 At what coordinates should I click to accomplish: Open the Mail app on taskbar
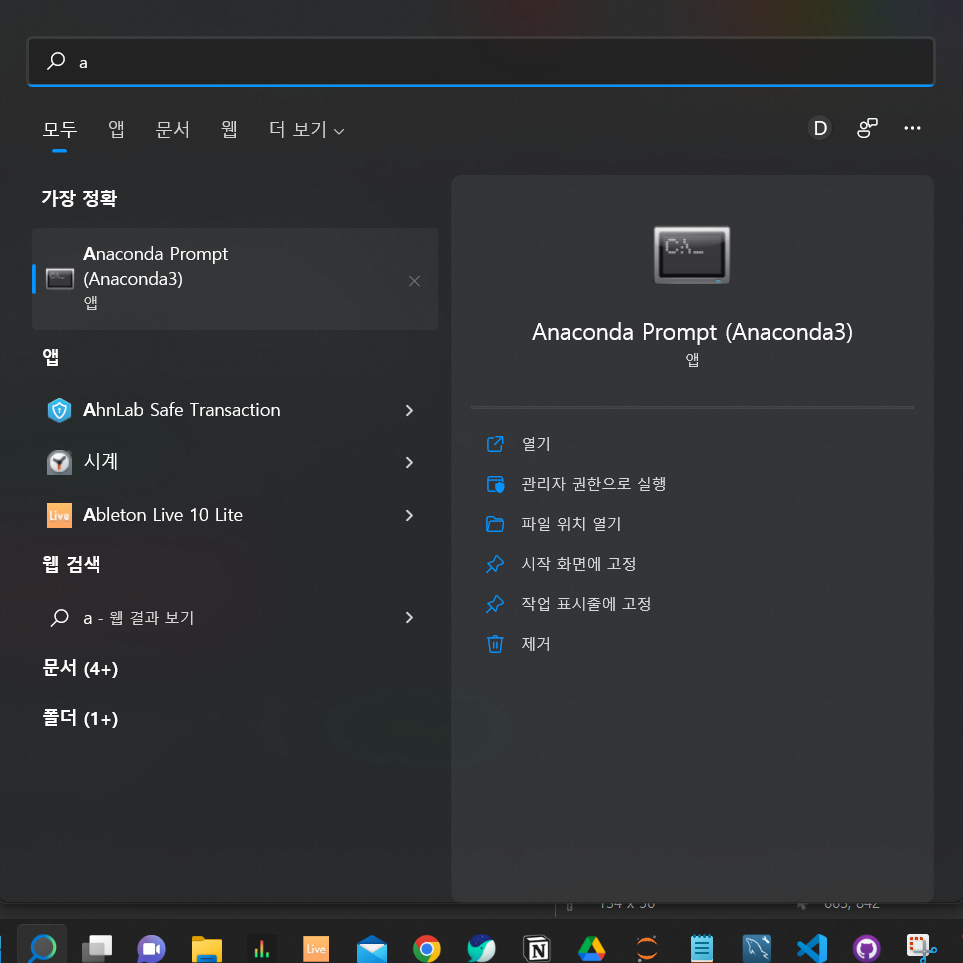tap(372, 949)
